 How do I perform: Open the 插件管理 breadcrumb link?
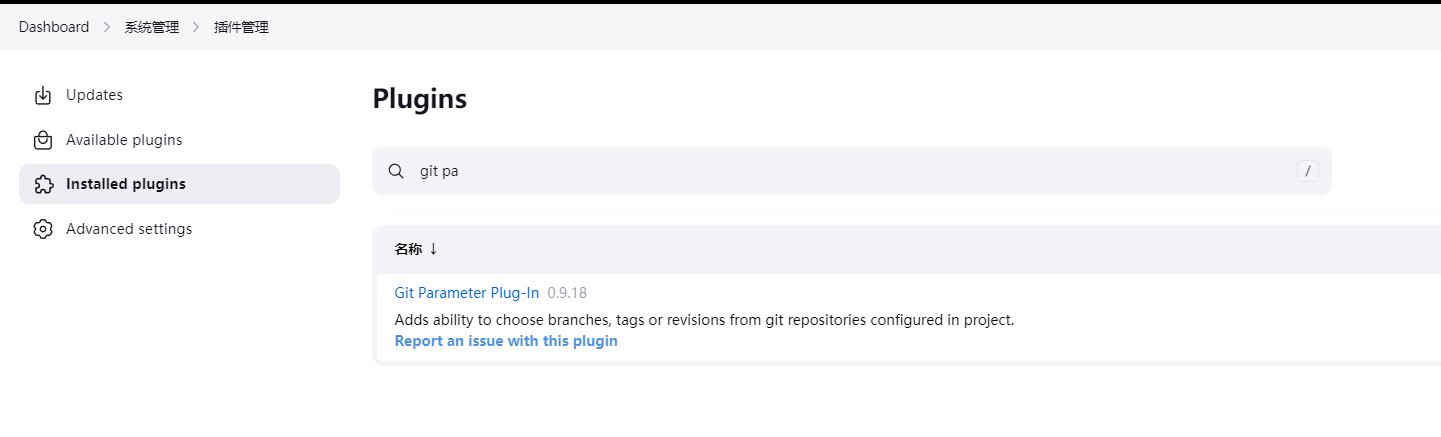[241, 27]
